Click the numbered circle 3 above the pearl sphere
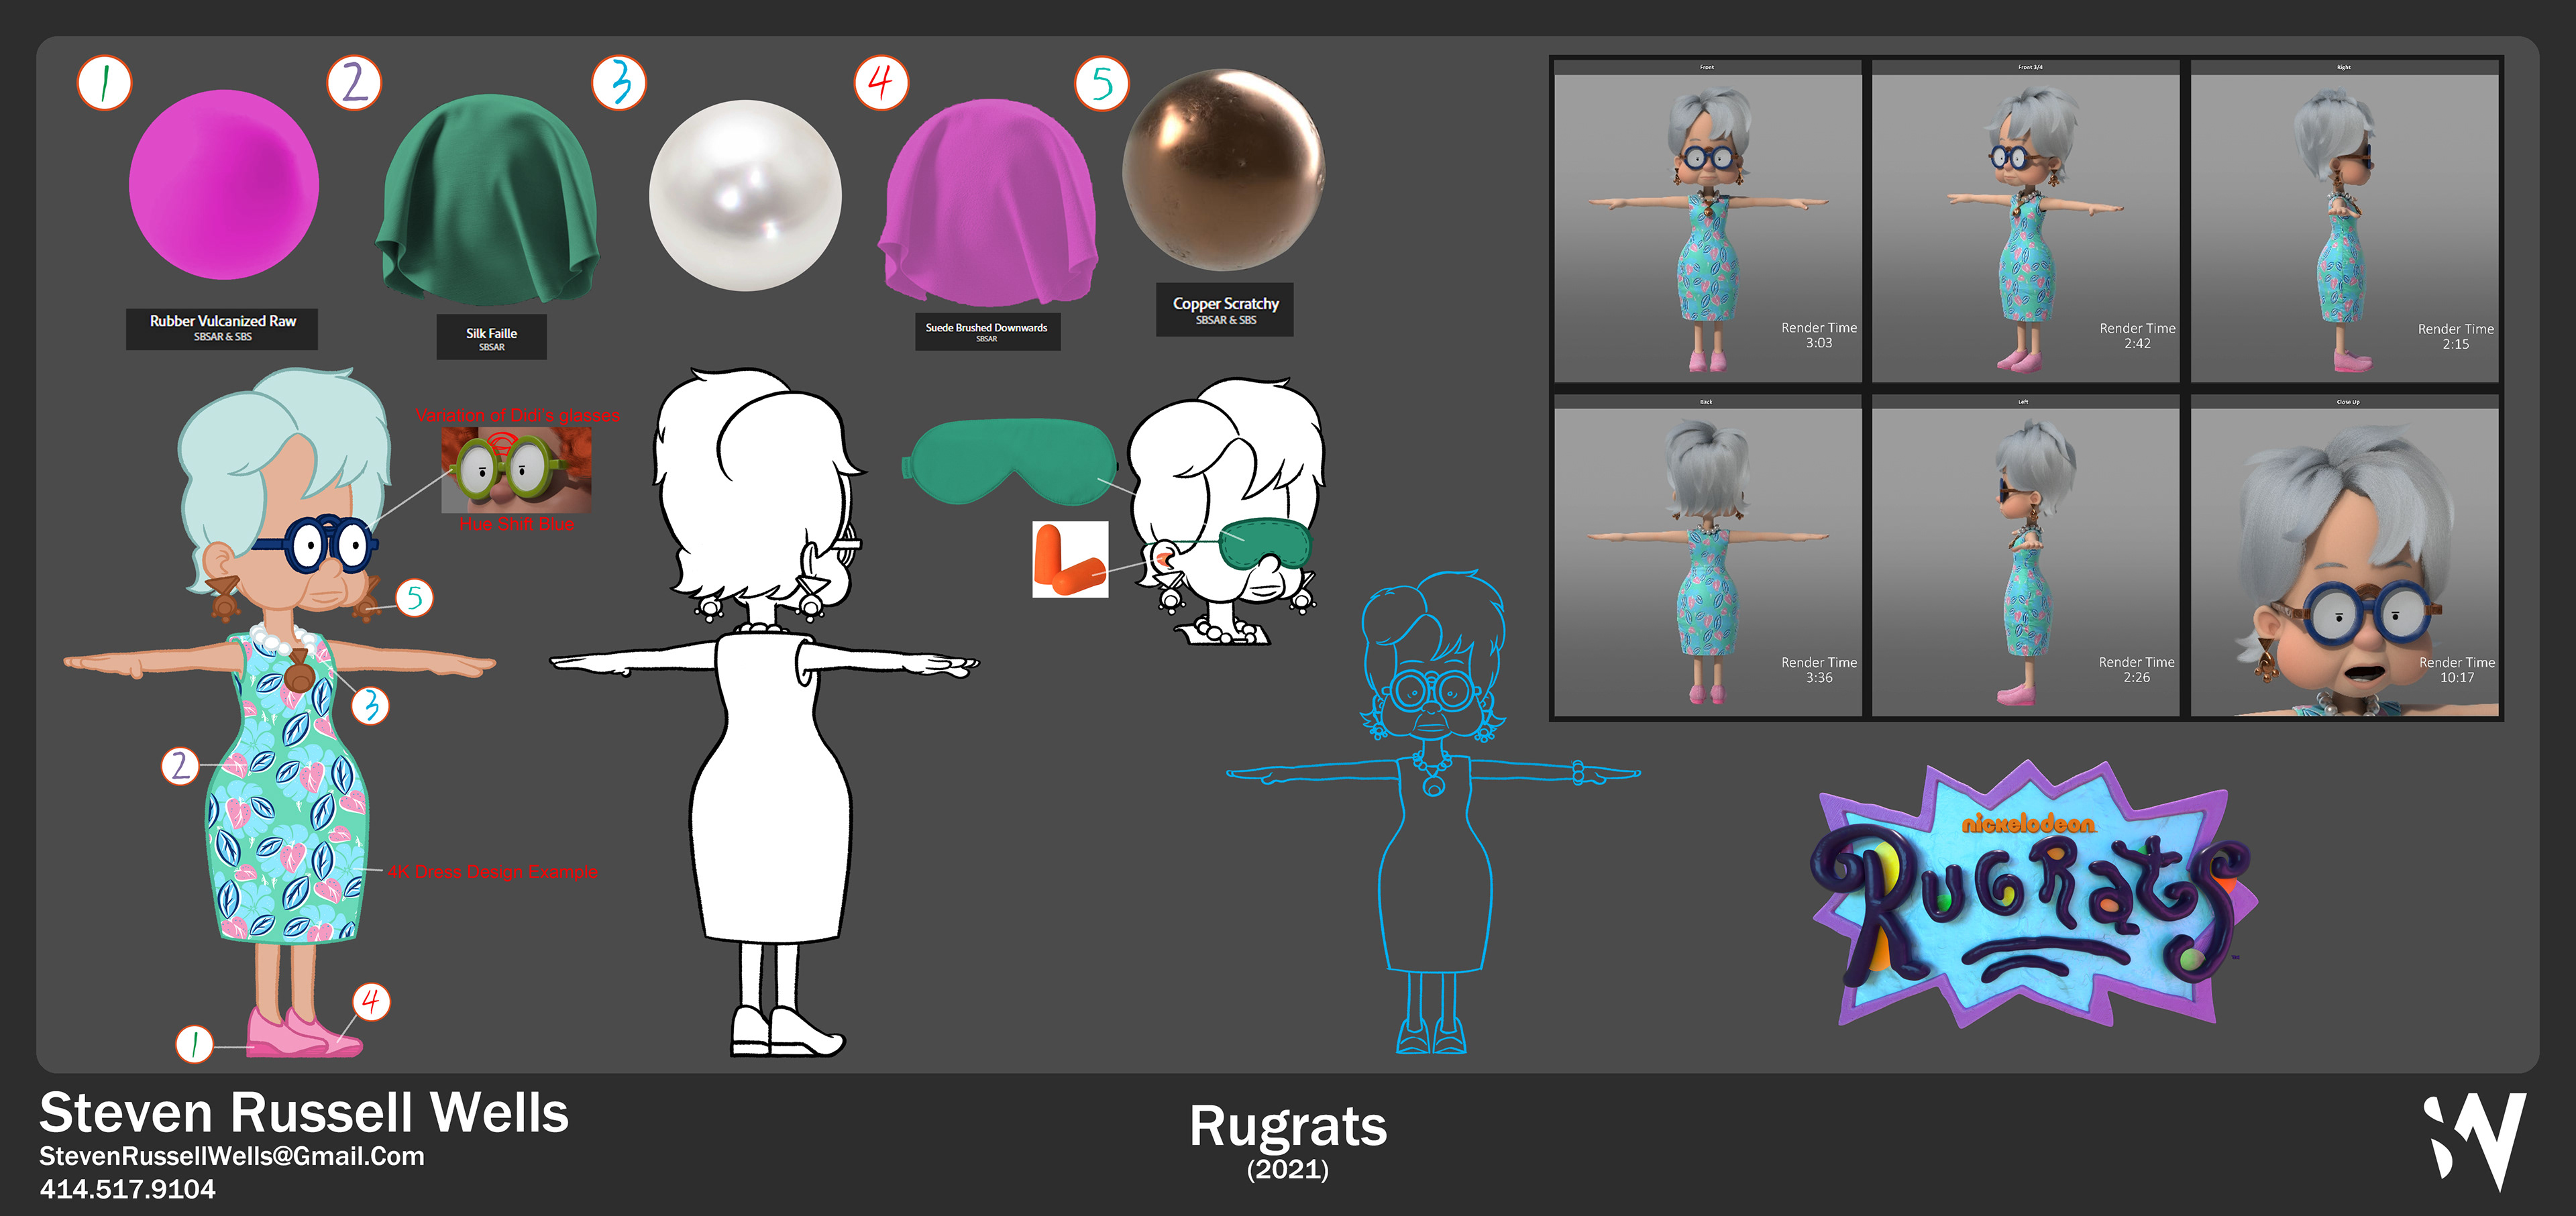 619,82
